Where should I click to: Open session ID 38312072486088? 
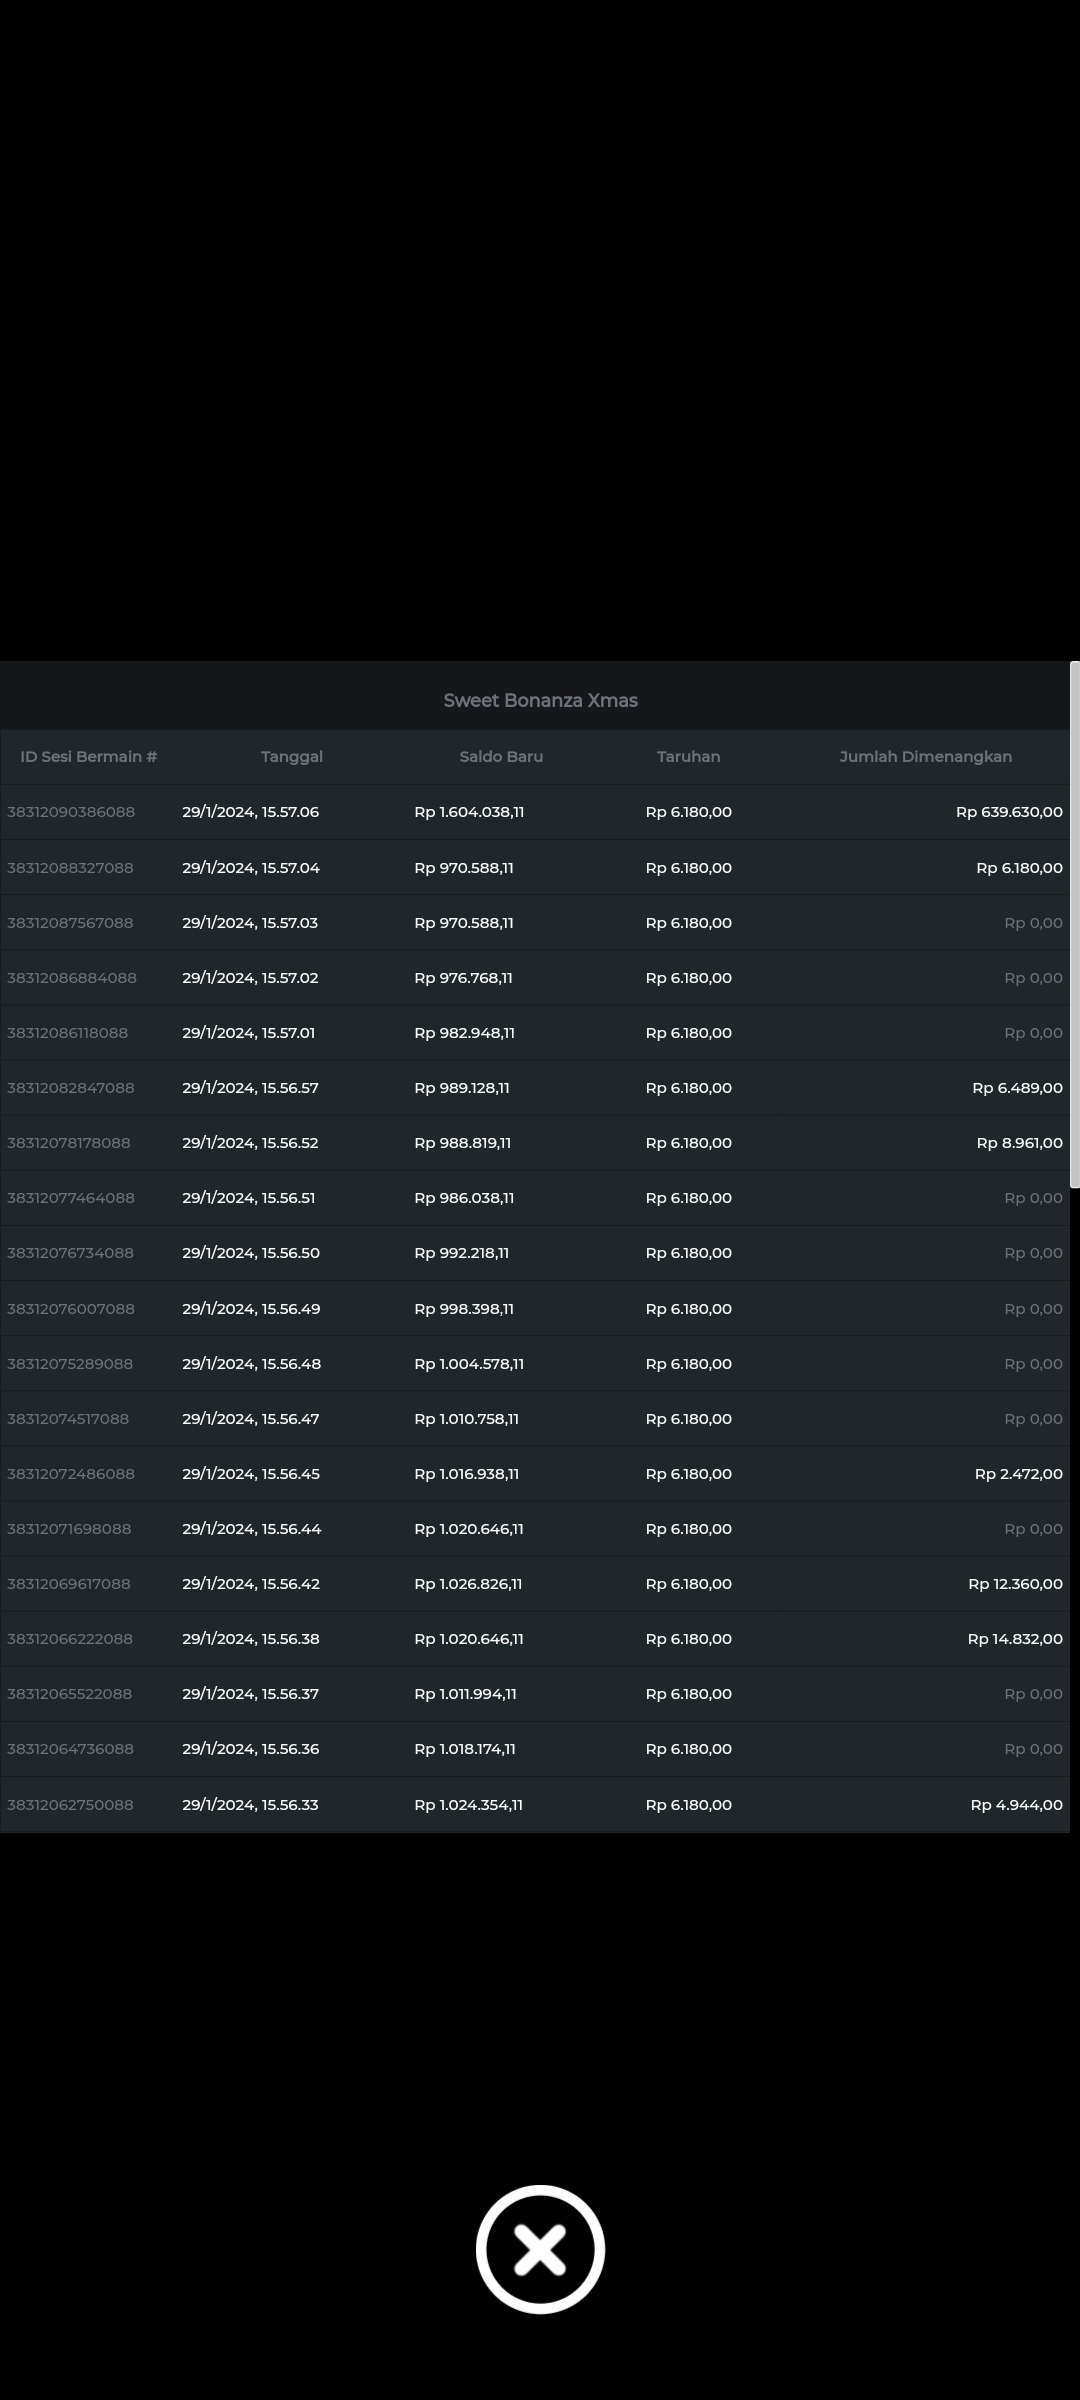pos(71,1474)
